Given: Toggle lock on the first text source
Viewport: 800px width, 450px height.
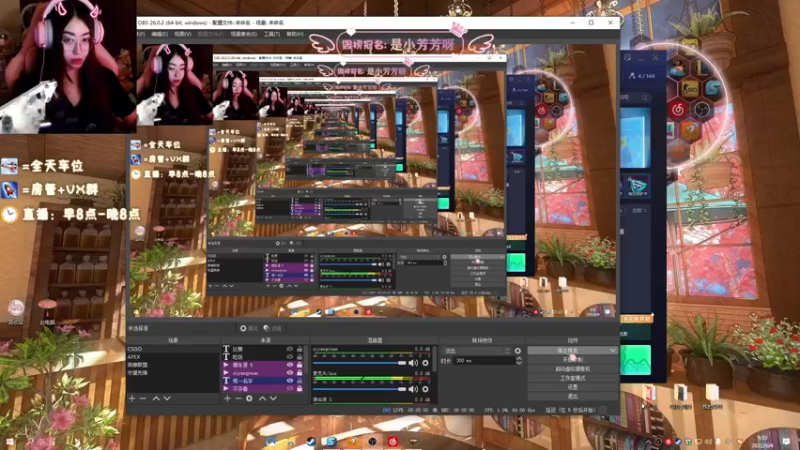Looking at the screenshot, I should (x=299, y=349).
